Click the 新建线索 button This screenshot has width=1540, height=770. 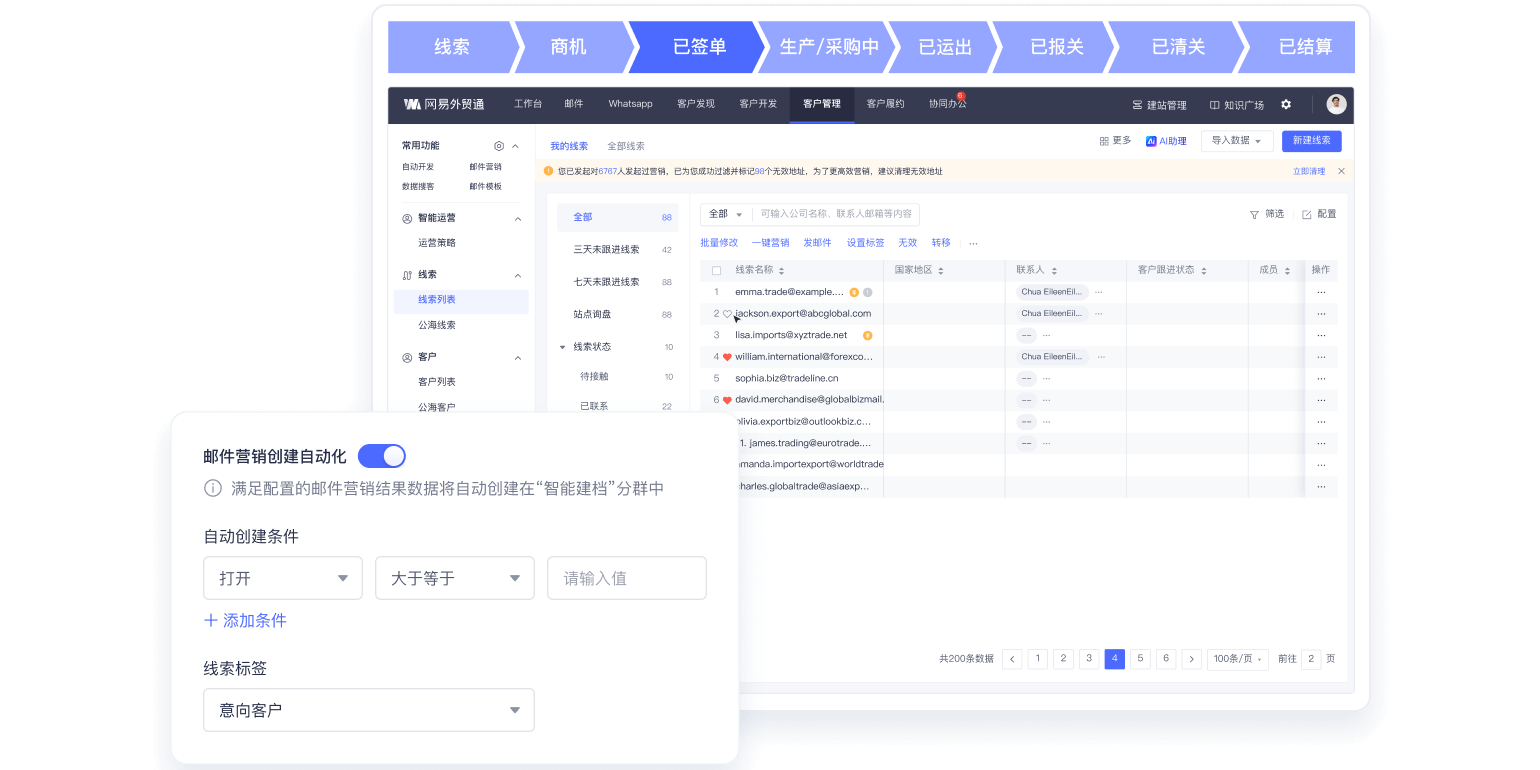(x=1311, y=141)
